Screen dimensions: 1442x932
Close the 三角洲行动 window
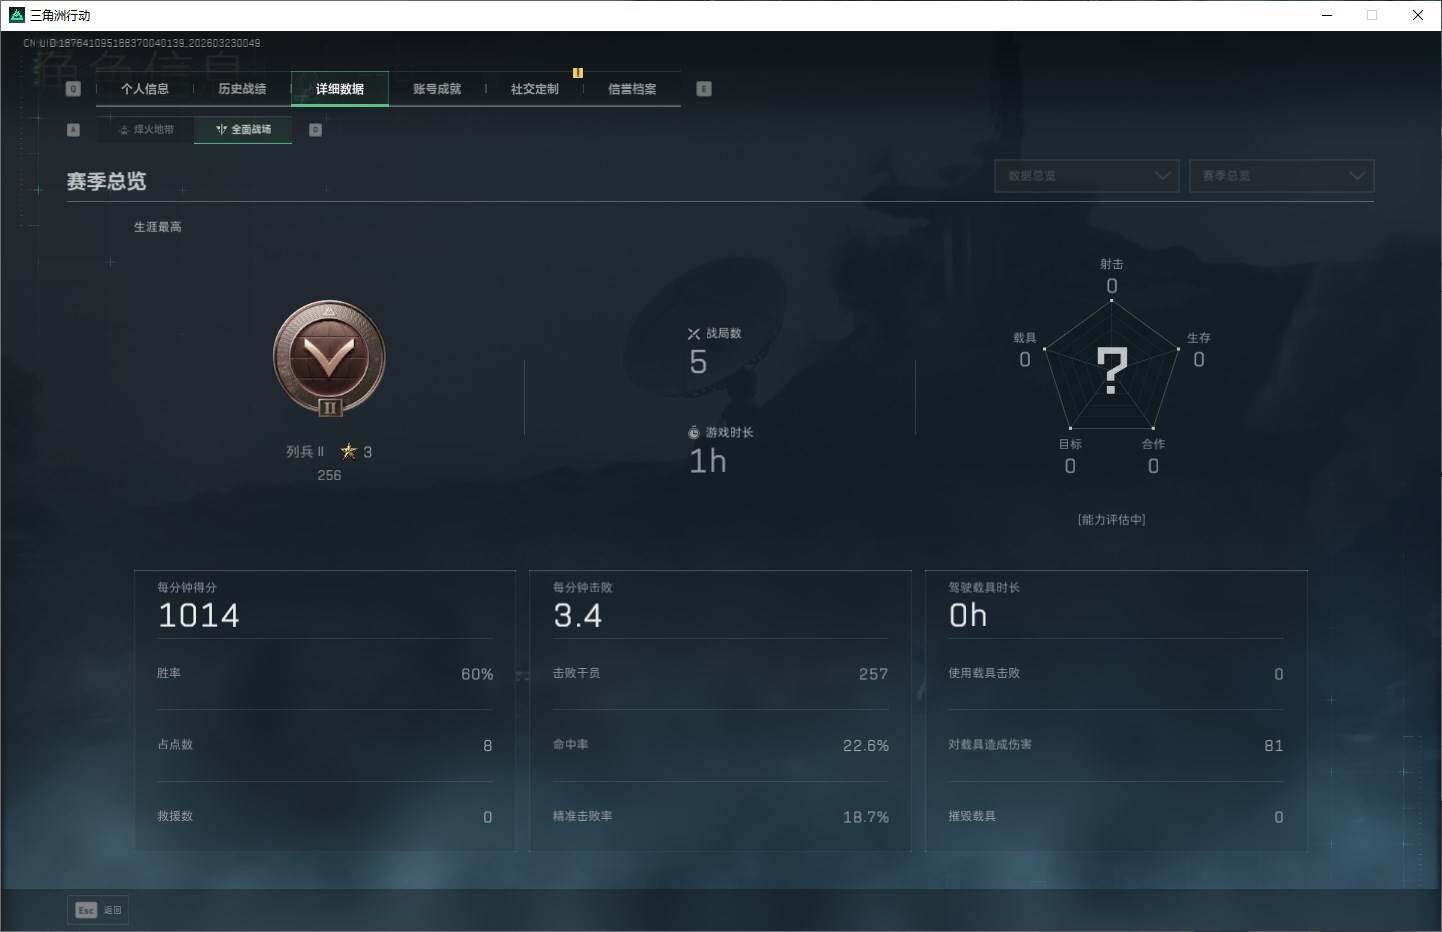click(1418, 15)
